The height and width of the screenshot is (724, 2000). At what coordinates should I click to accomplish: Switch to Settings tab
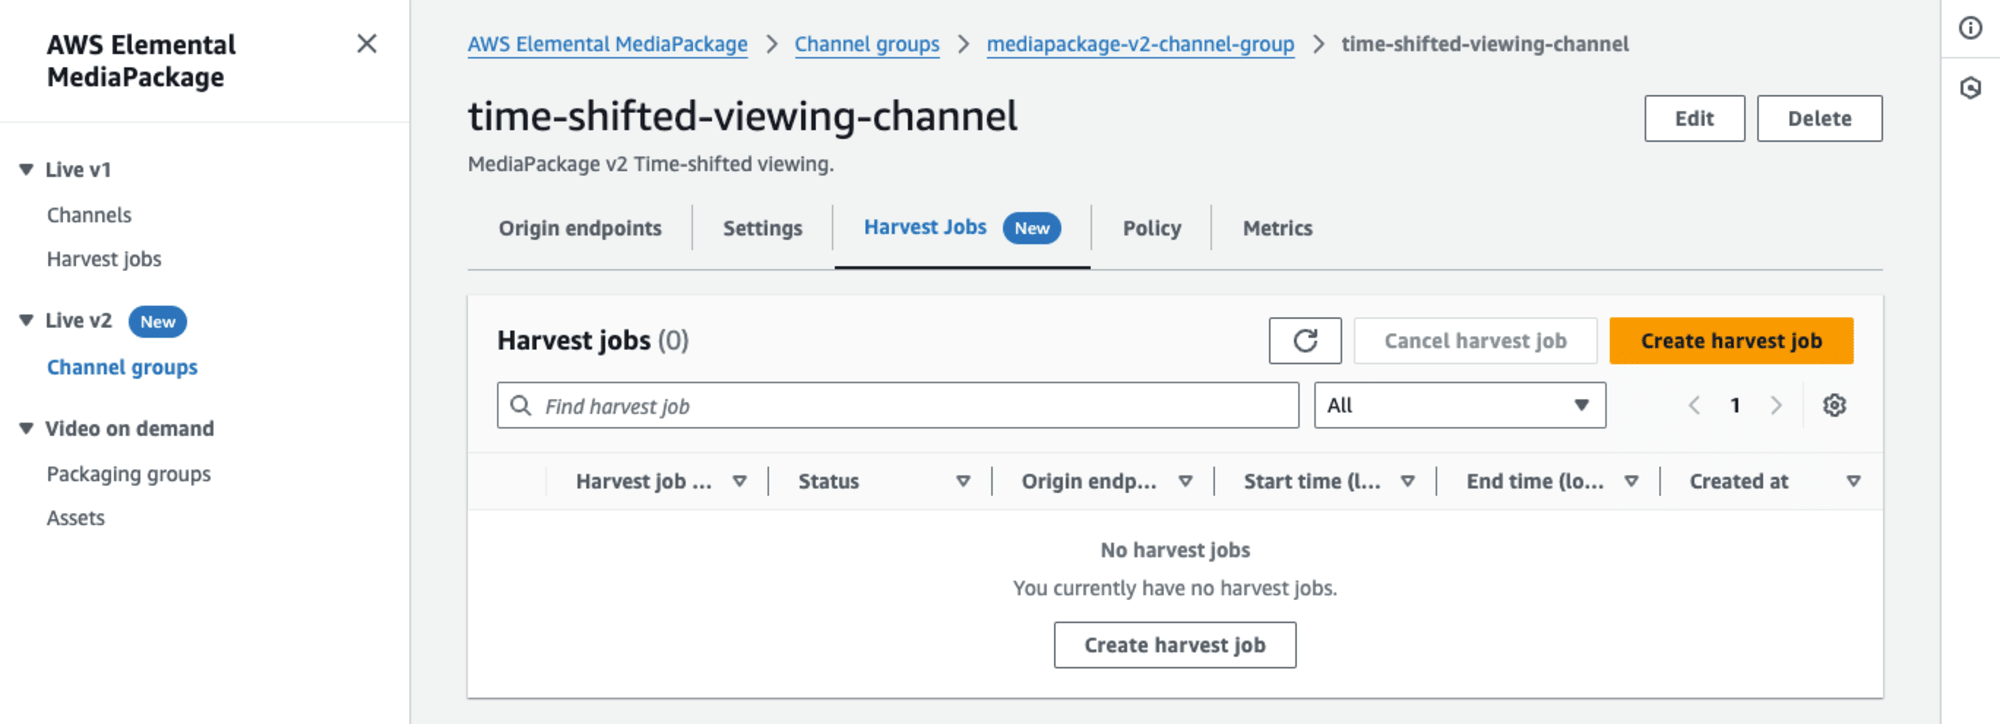coord(762,228)
